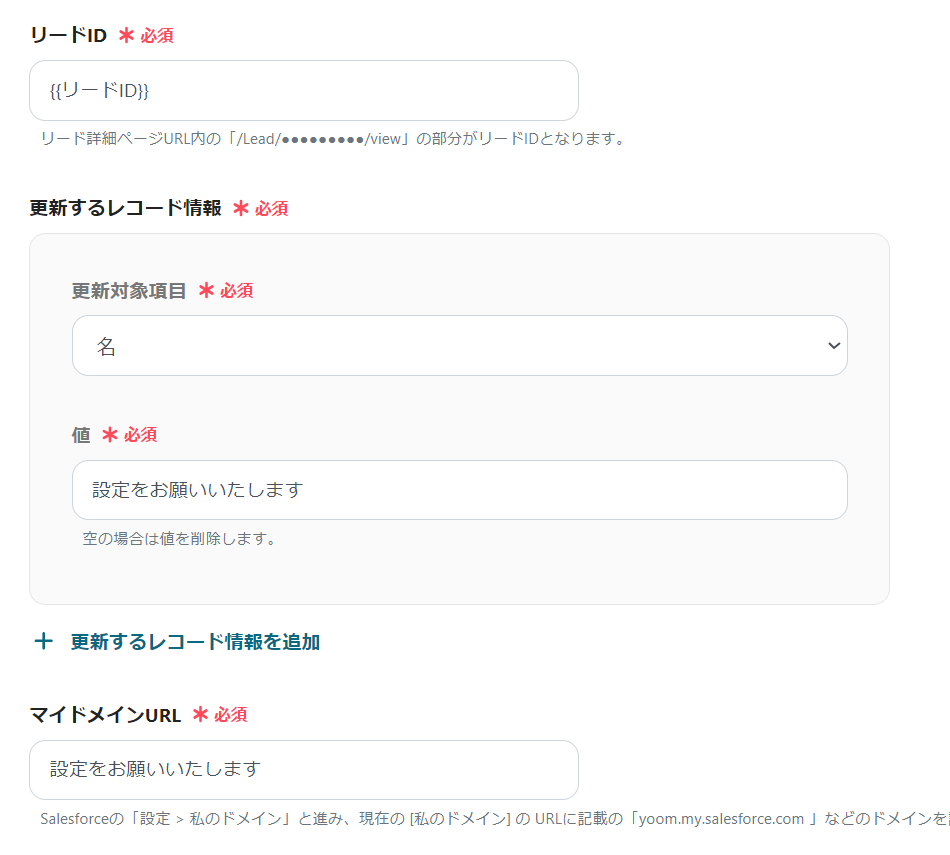This screenshot has height=855, width=950.
Task: Click the plus icon for adding record info
Action: click(44, 641)
